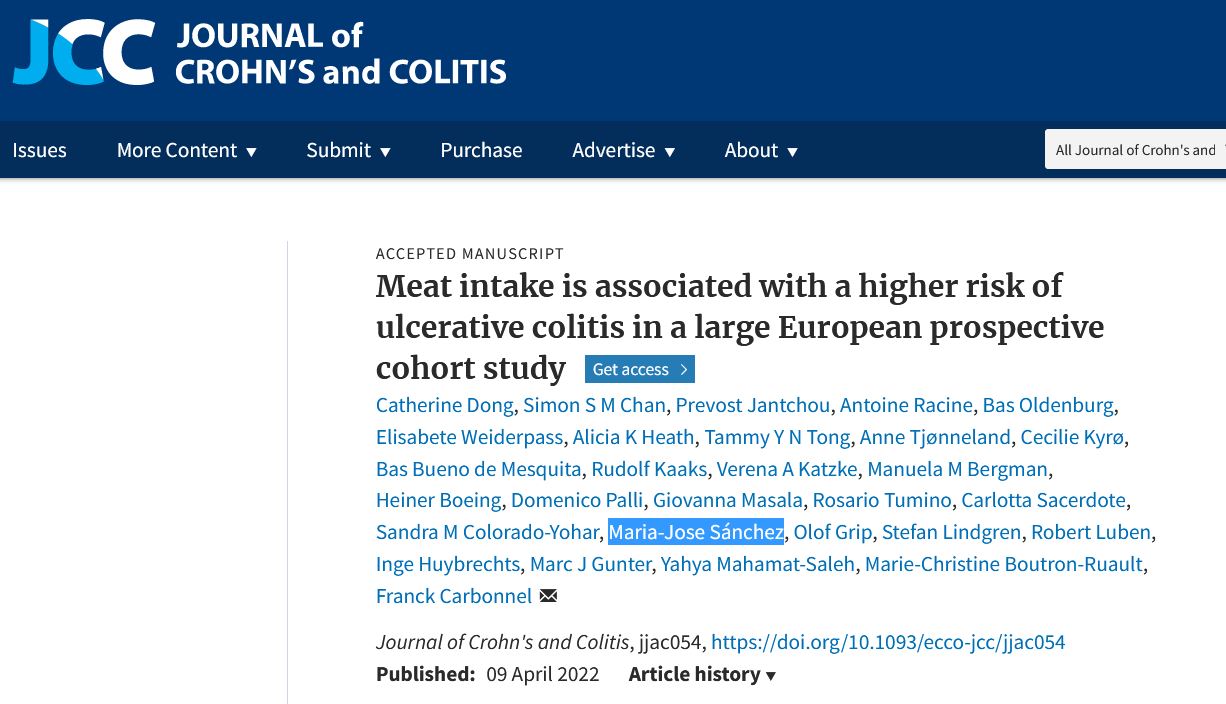Expand the Submit dropdown menu
Image resolution: width=1226 pixels, height=704 pixels.
pos(348,150)
